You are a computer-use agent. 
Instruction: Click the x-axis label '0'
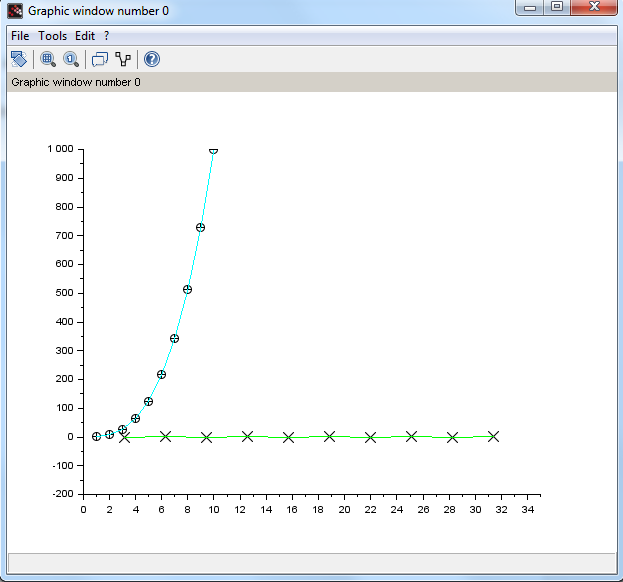pos(83,509)
